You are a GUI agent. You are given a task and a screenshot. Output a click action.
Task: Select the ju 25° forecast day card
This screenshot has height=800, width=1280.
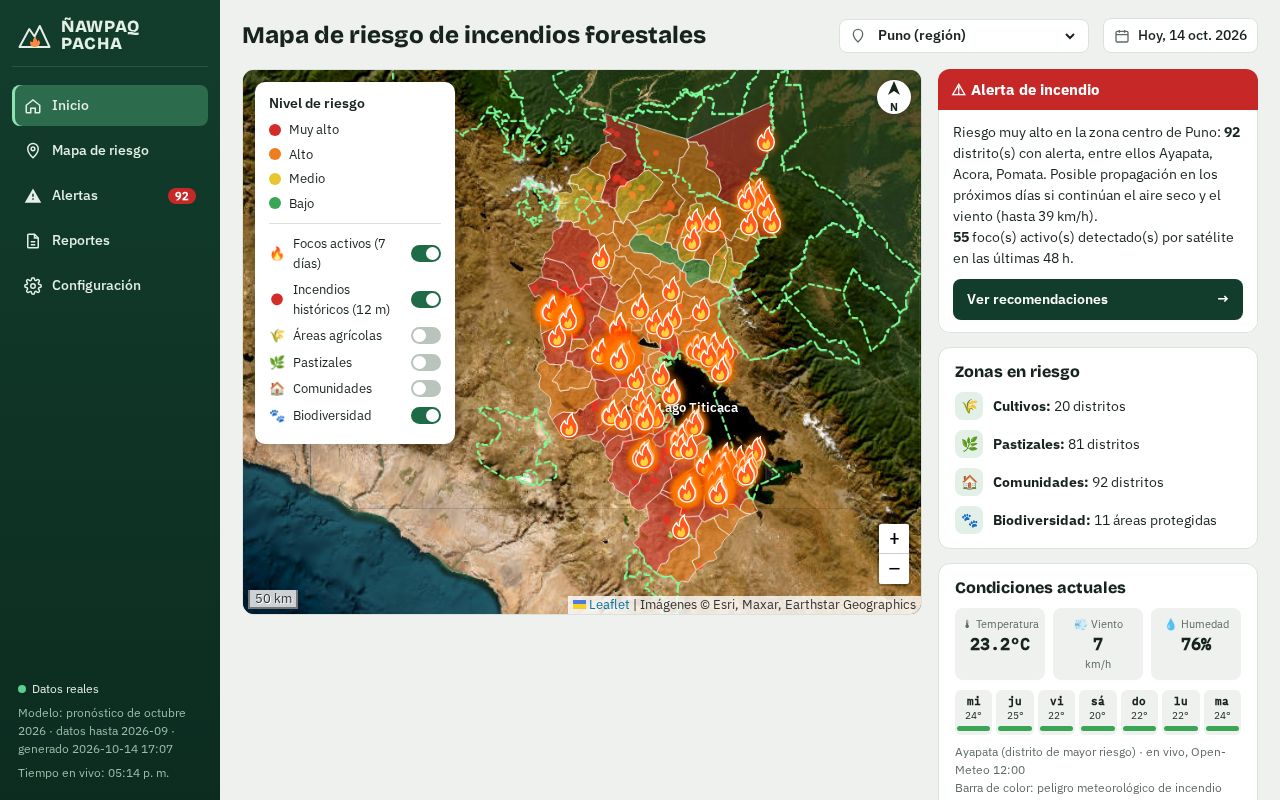point(1015,711)
